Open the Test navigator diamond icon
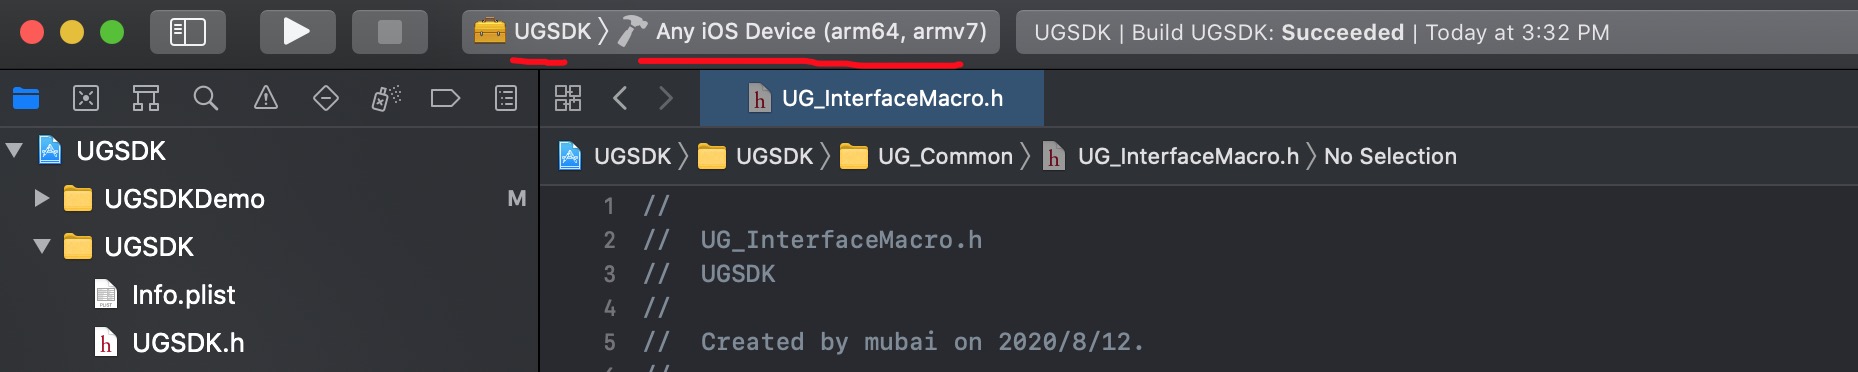Image resolution: width=1858 pixels, height=372 pixels. [x=326, y=98]
